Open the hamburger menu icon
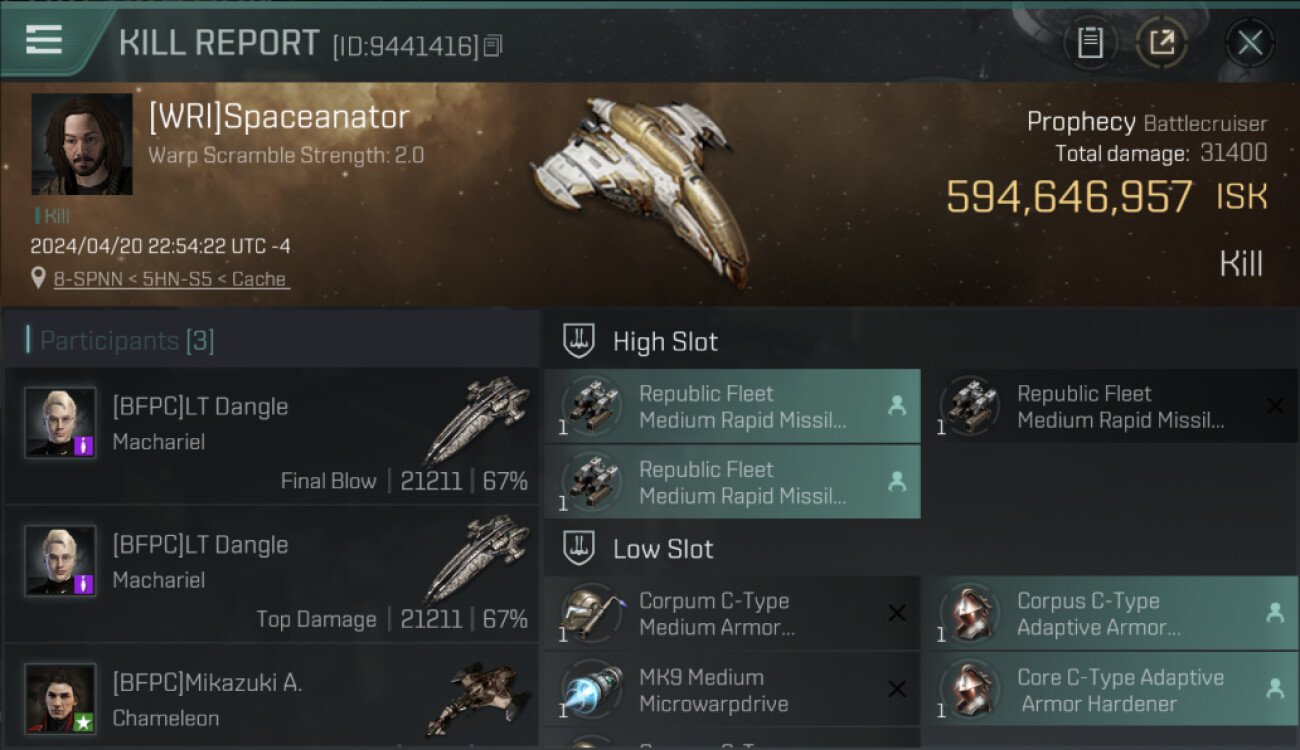This screenshot has width=1300, height=750. [x=44, y=40]
